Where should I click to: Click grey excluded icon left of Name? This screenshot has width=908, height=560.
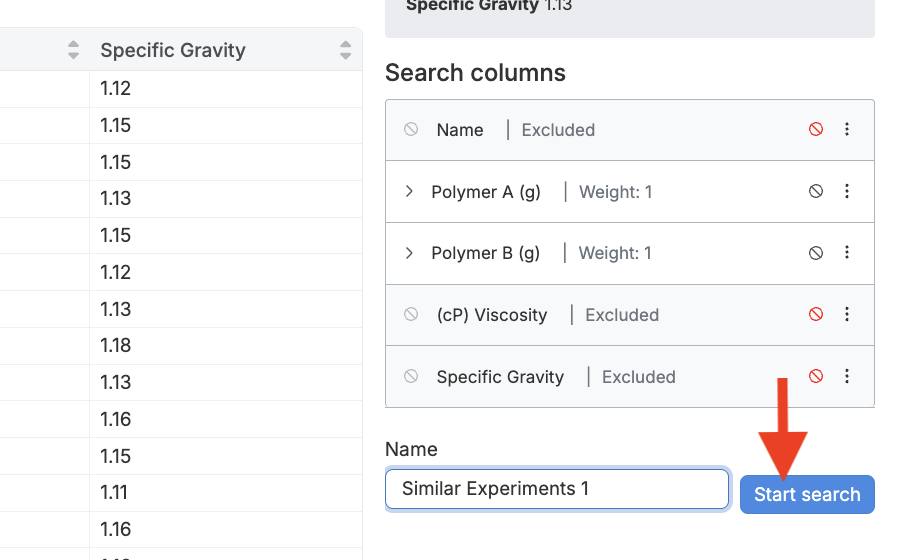411,130
